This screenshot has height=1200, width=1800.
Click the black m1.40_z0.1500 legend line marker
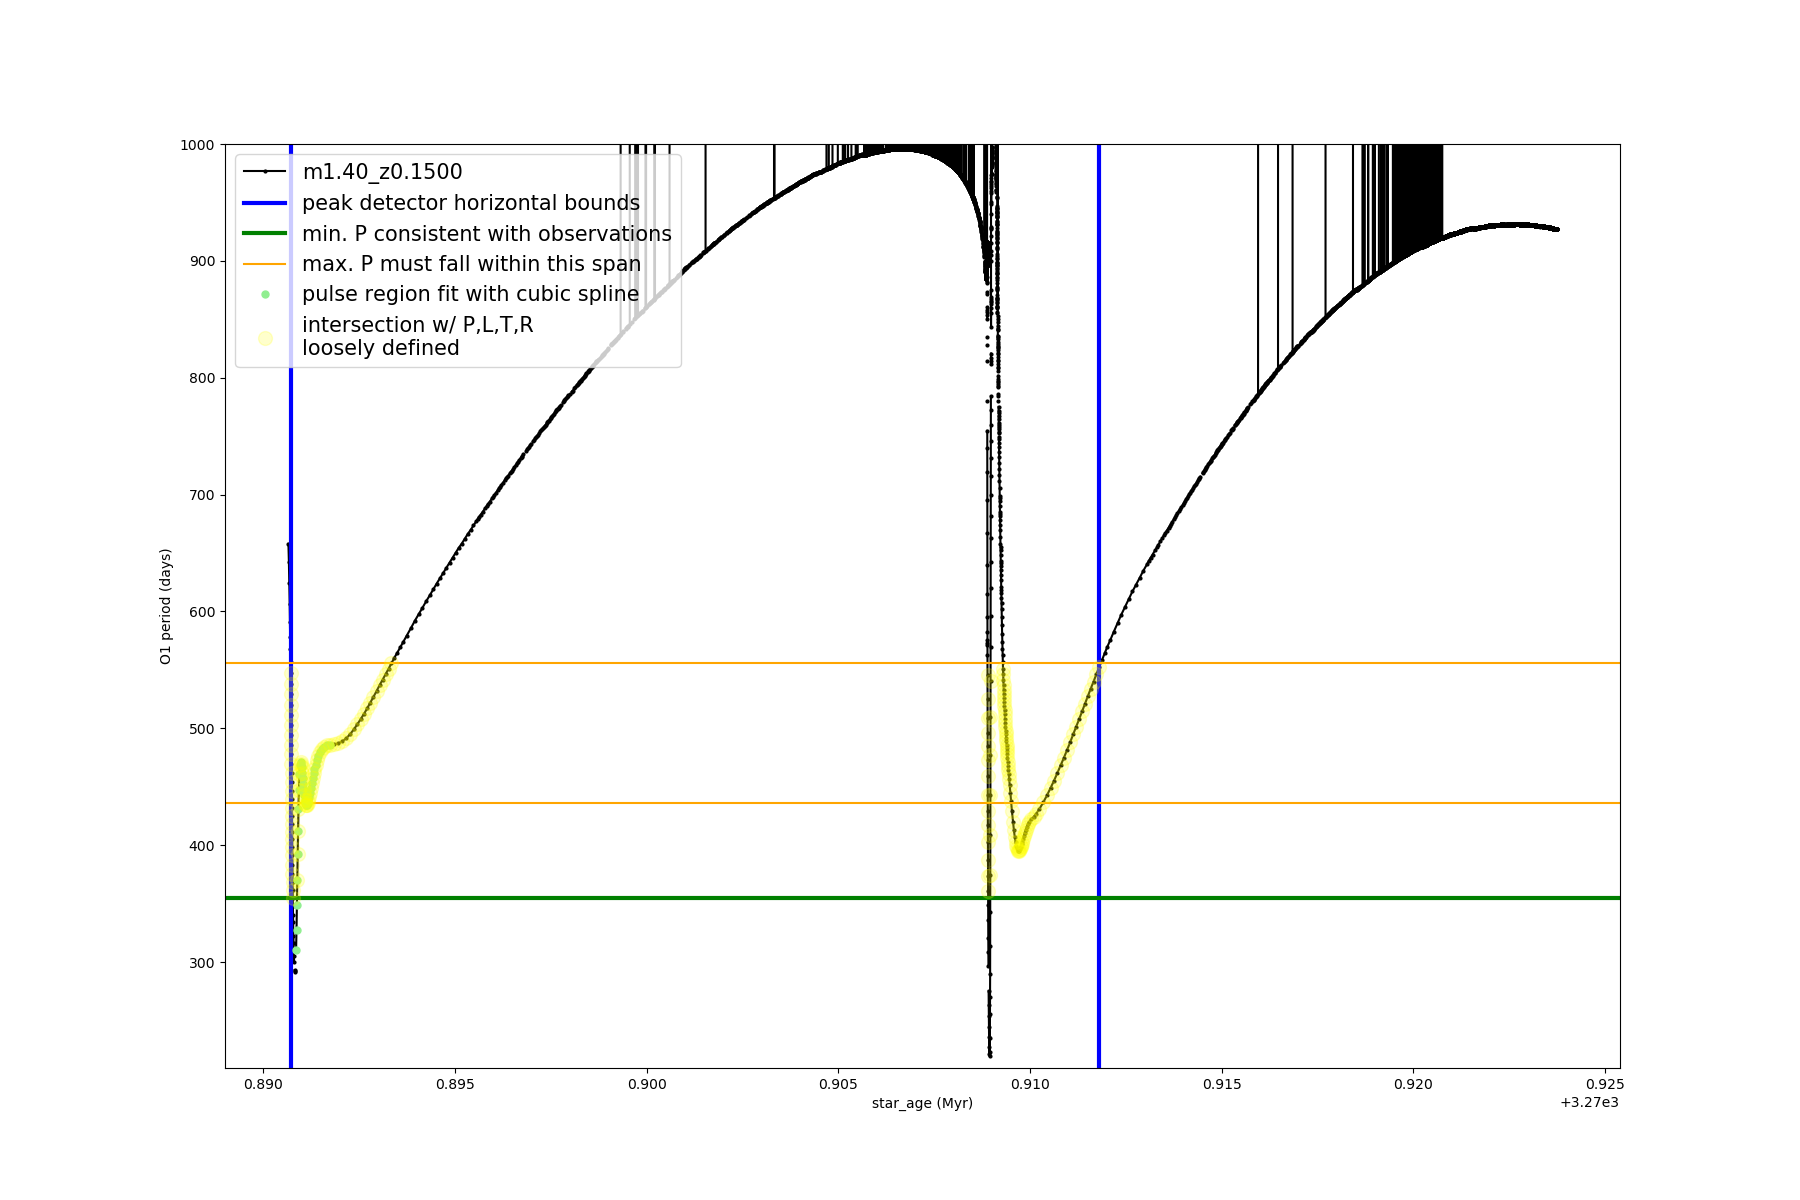265,172
